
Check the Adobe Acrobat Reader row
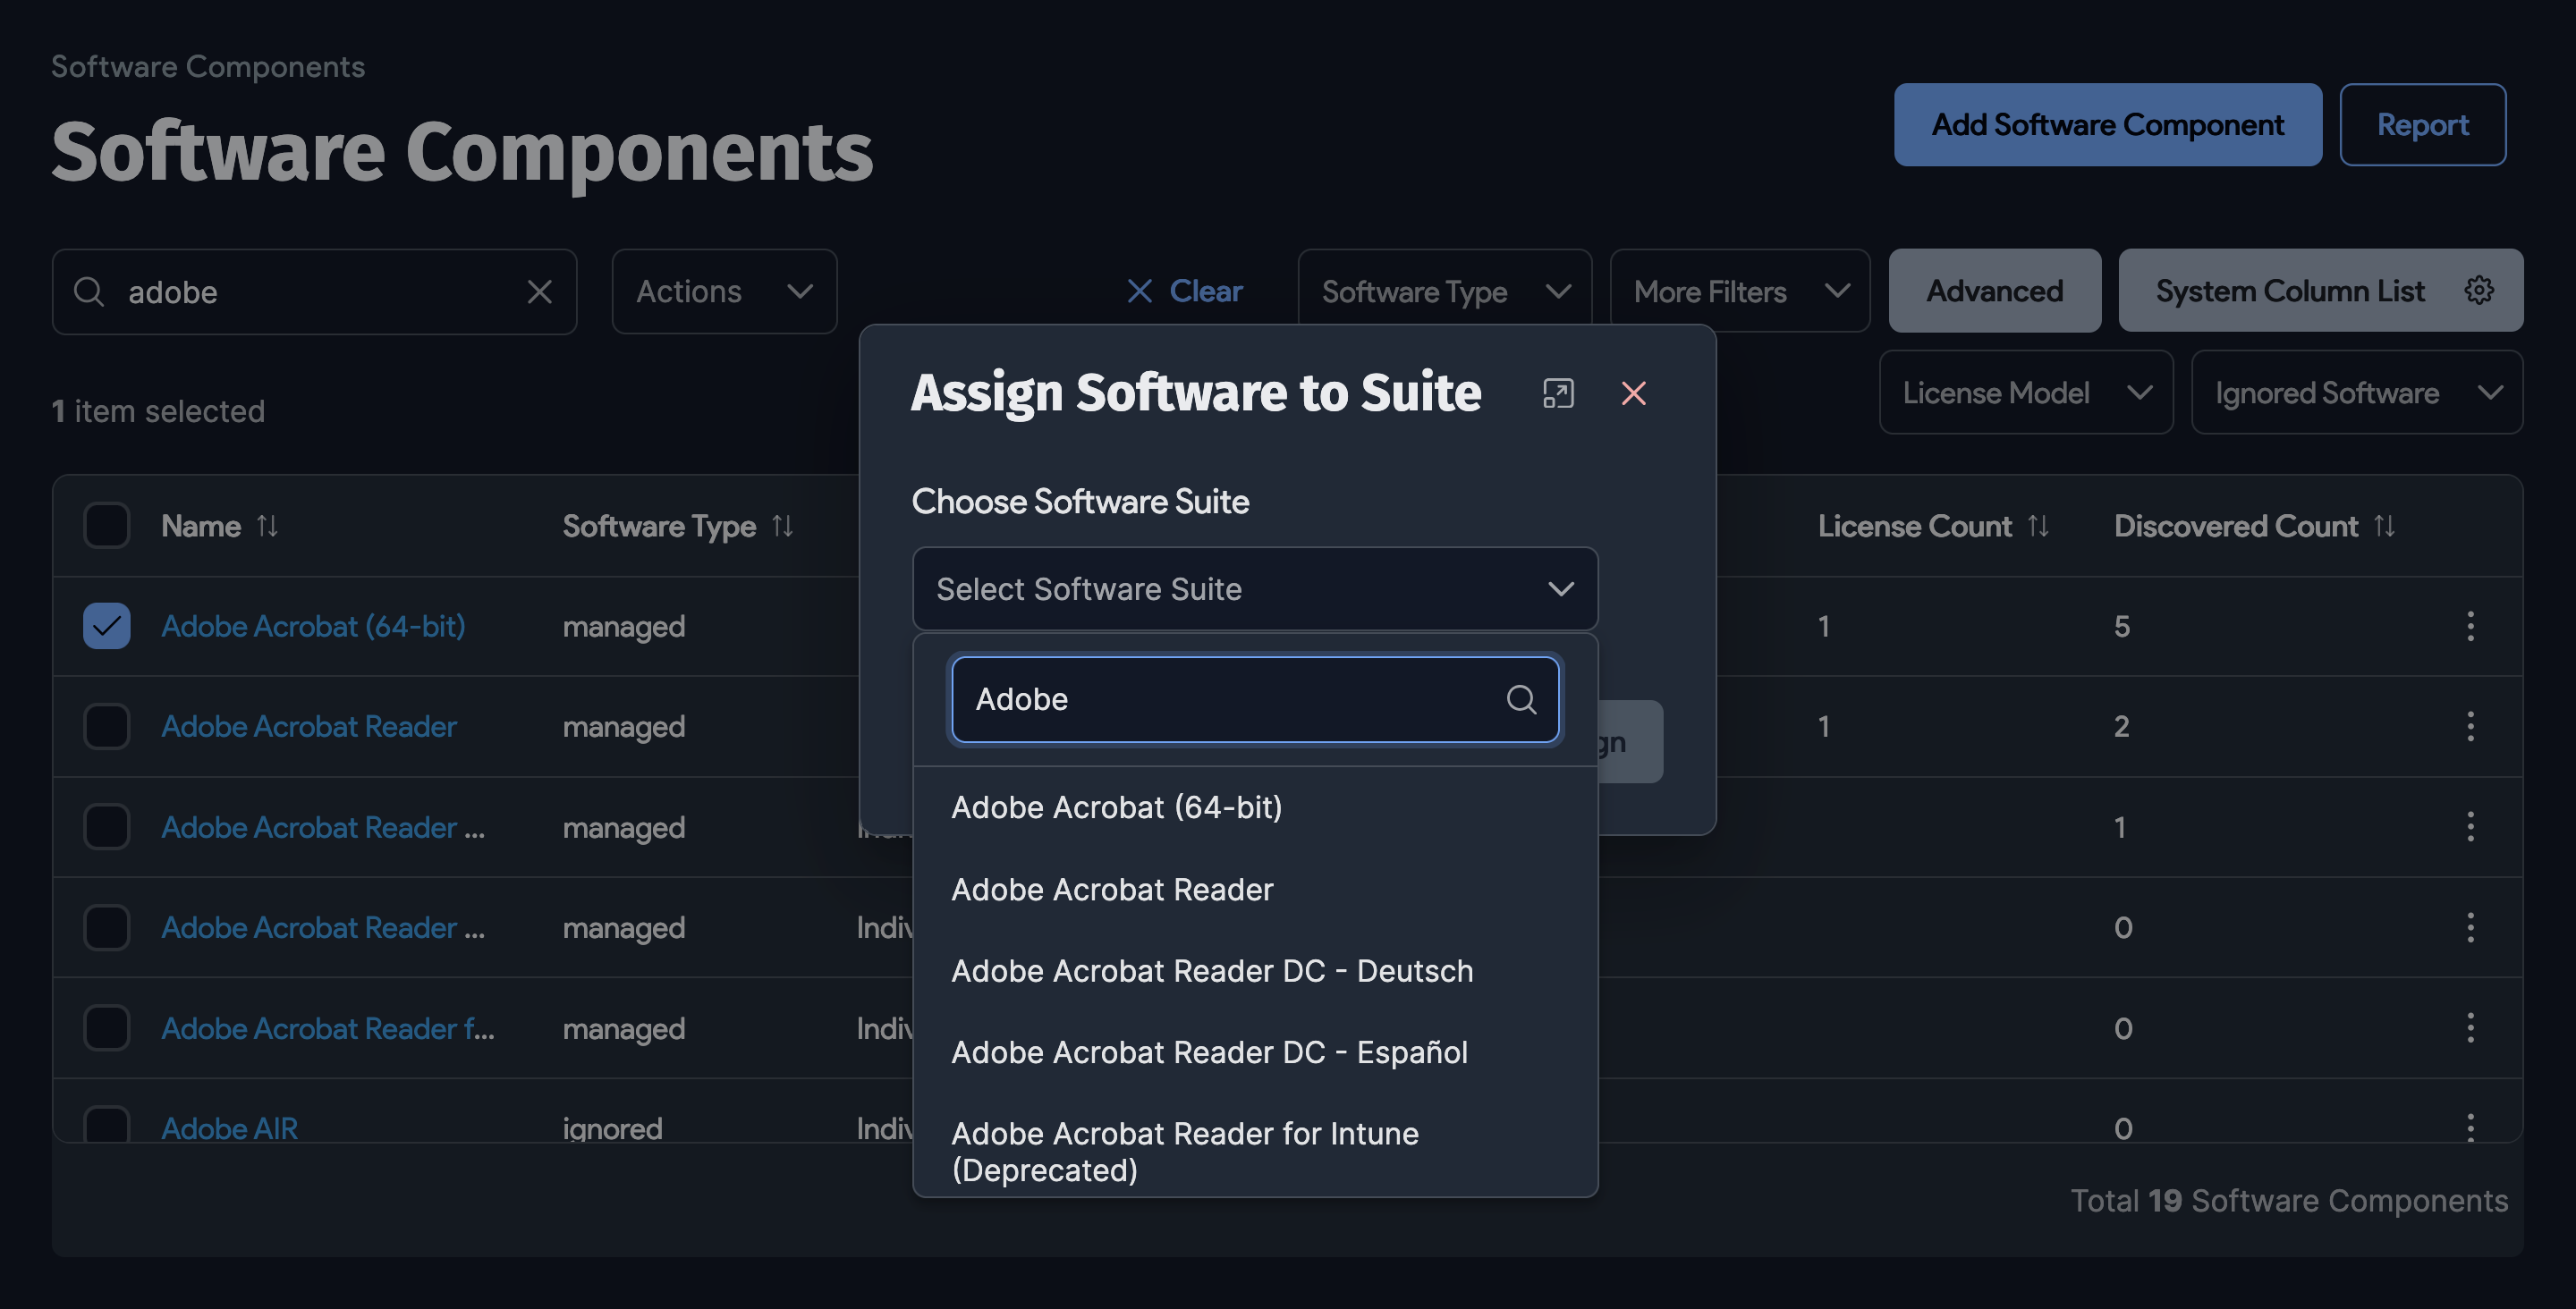(x=106, y=727)
